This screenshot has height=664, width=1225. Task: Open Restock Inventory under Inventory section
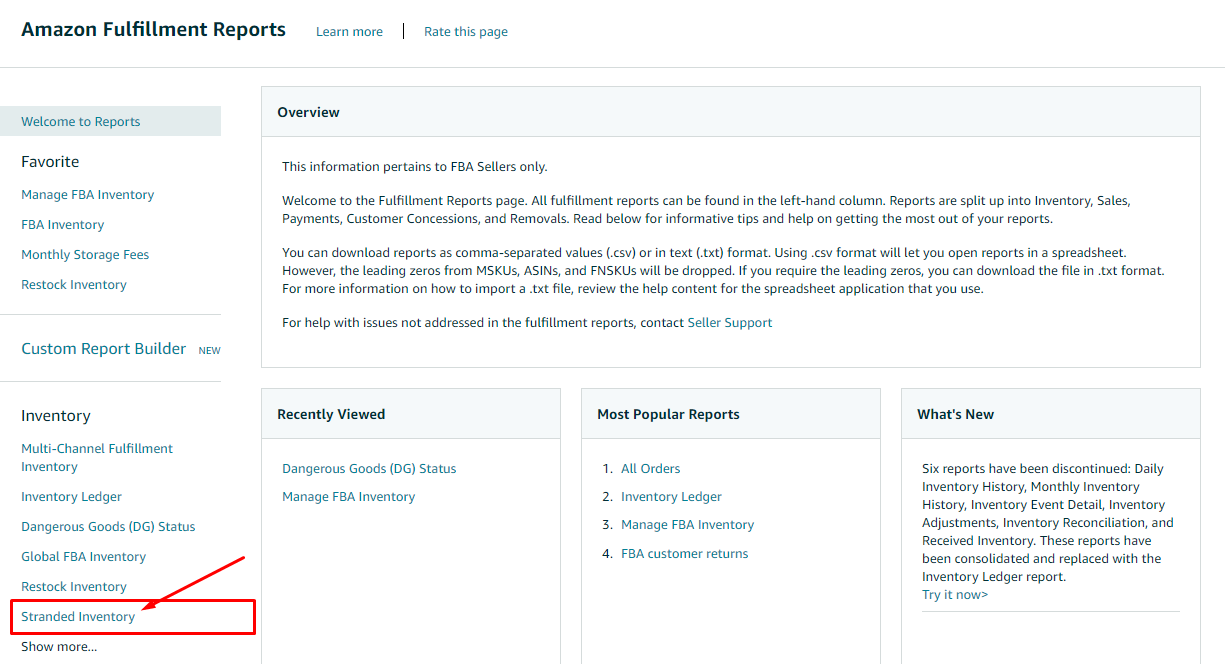click(74, 587)
